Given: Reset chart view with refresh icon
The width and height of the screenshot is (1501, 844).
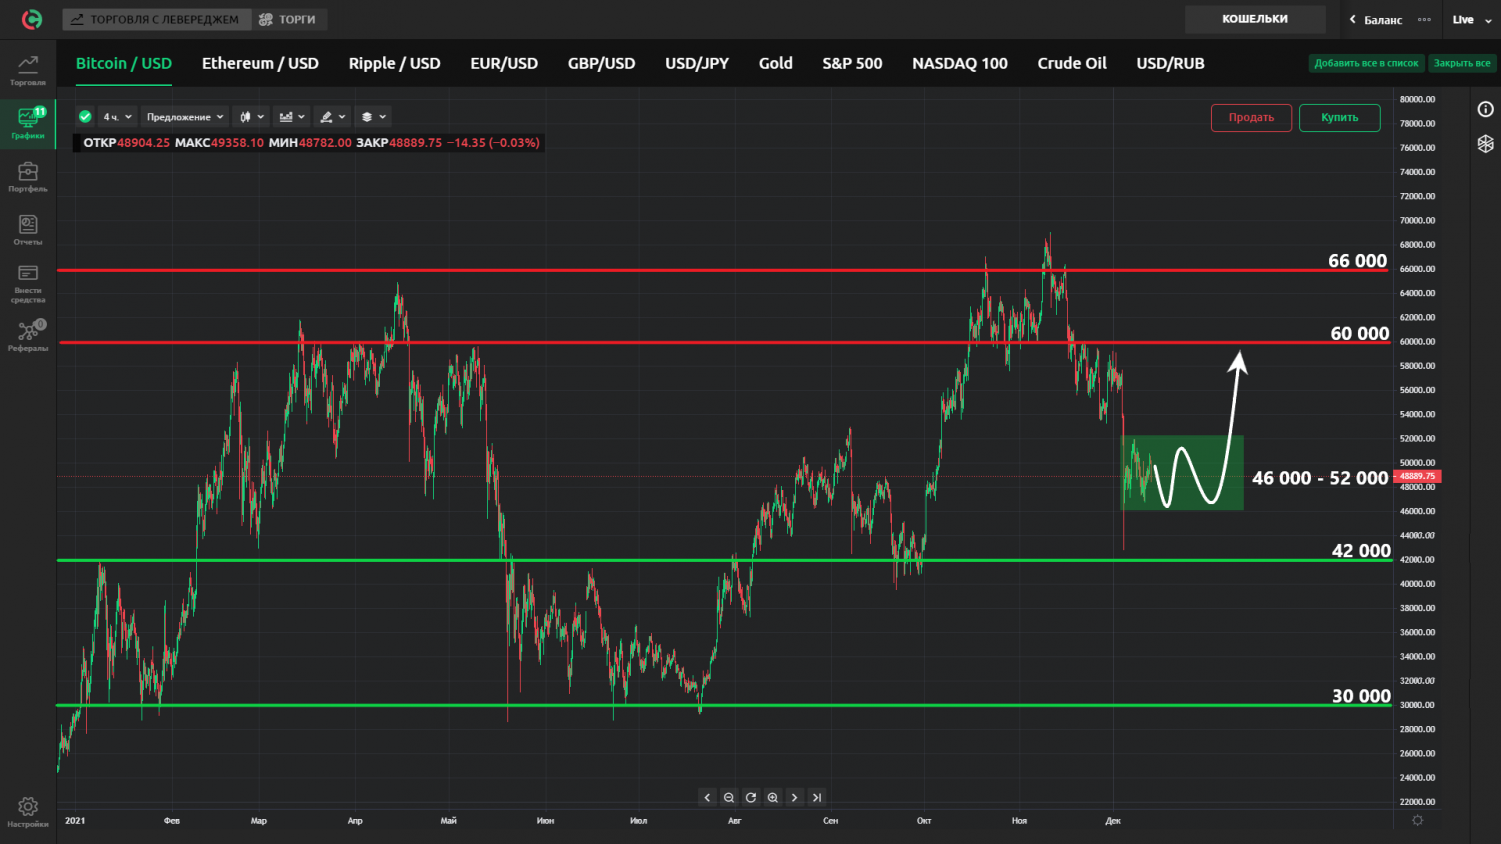Looking at the screenshot, I should 751,798.
